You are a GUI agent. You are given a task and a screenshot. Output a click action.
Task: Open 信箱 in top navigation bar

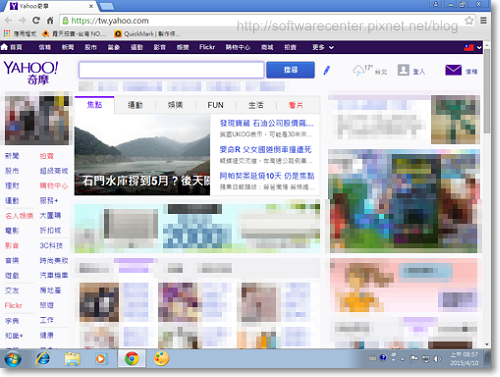click(x=44, y=47)
